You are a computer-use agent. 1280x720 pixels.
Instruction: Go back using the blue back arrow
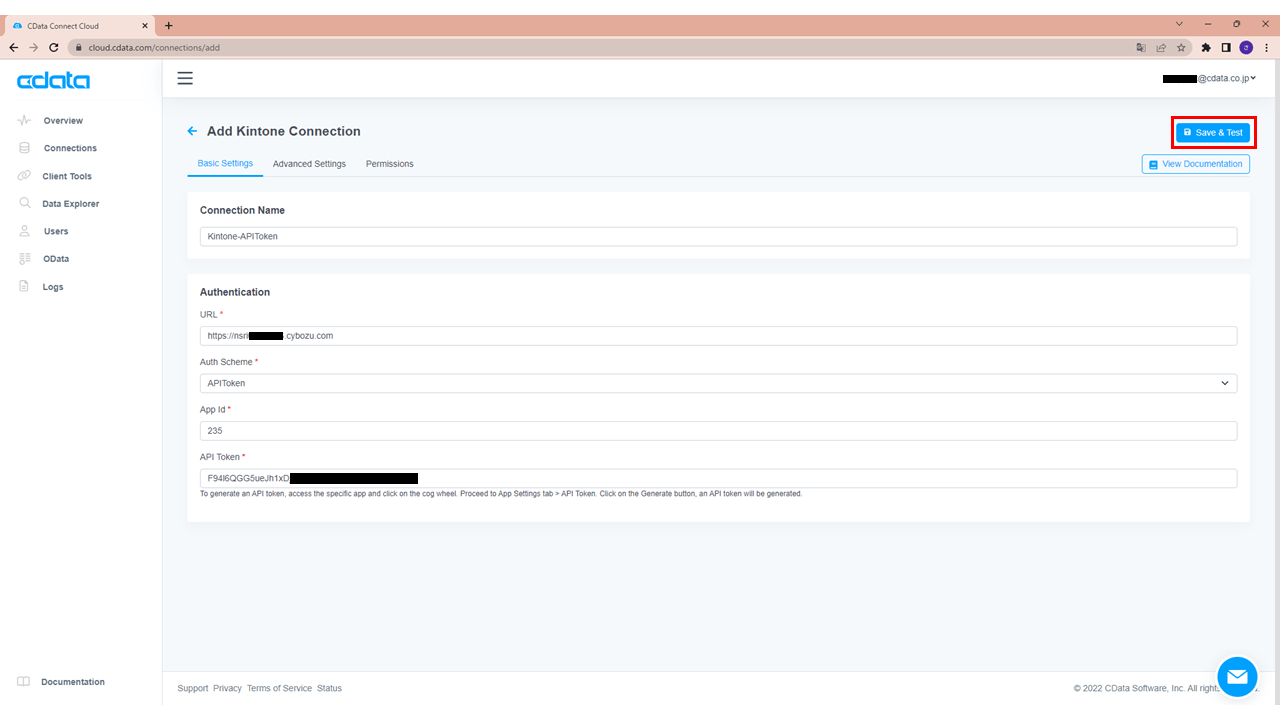coord(192,131)
